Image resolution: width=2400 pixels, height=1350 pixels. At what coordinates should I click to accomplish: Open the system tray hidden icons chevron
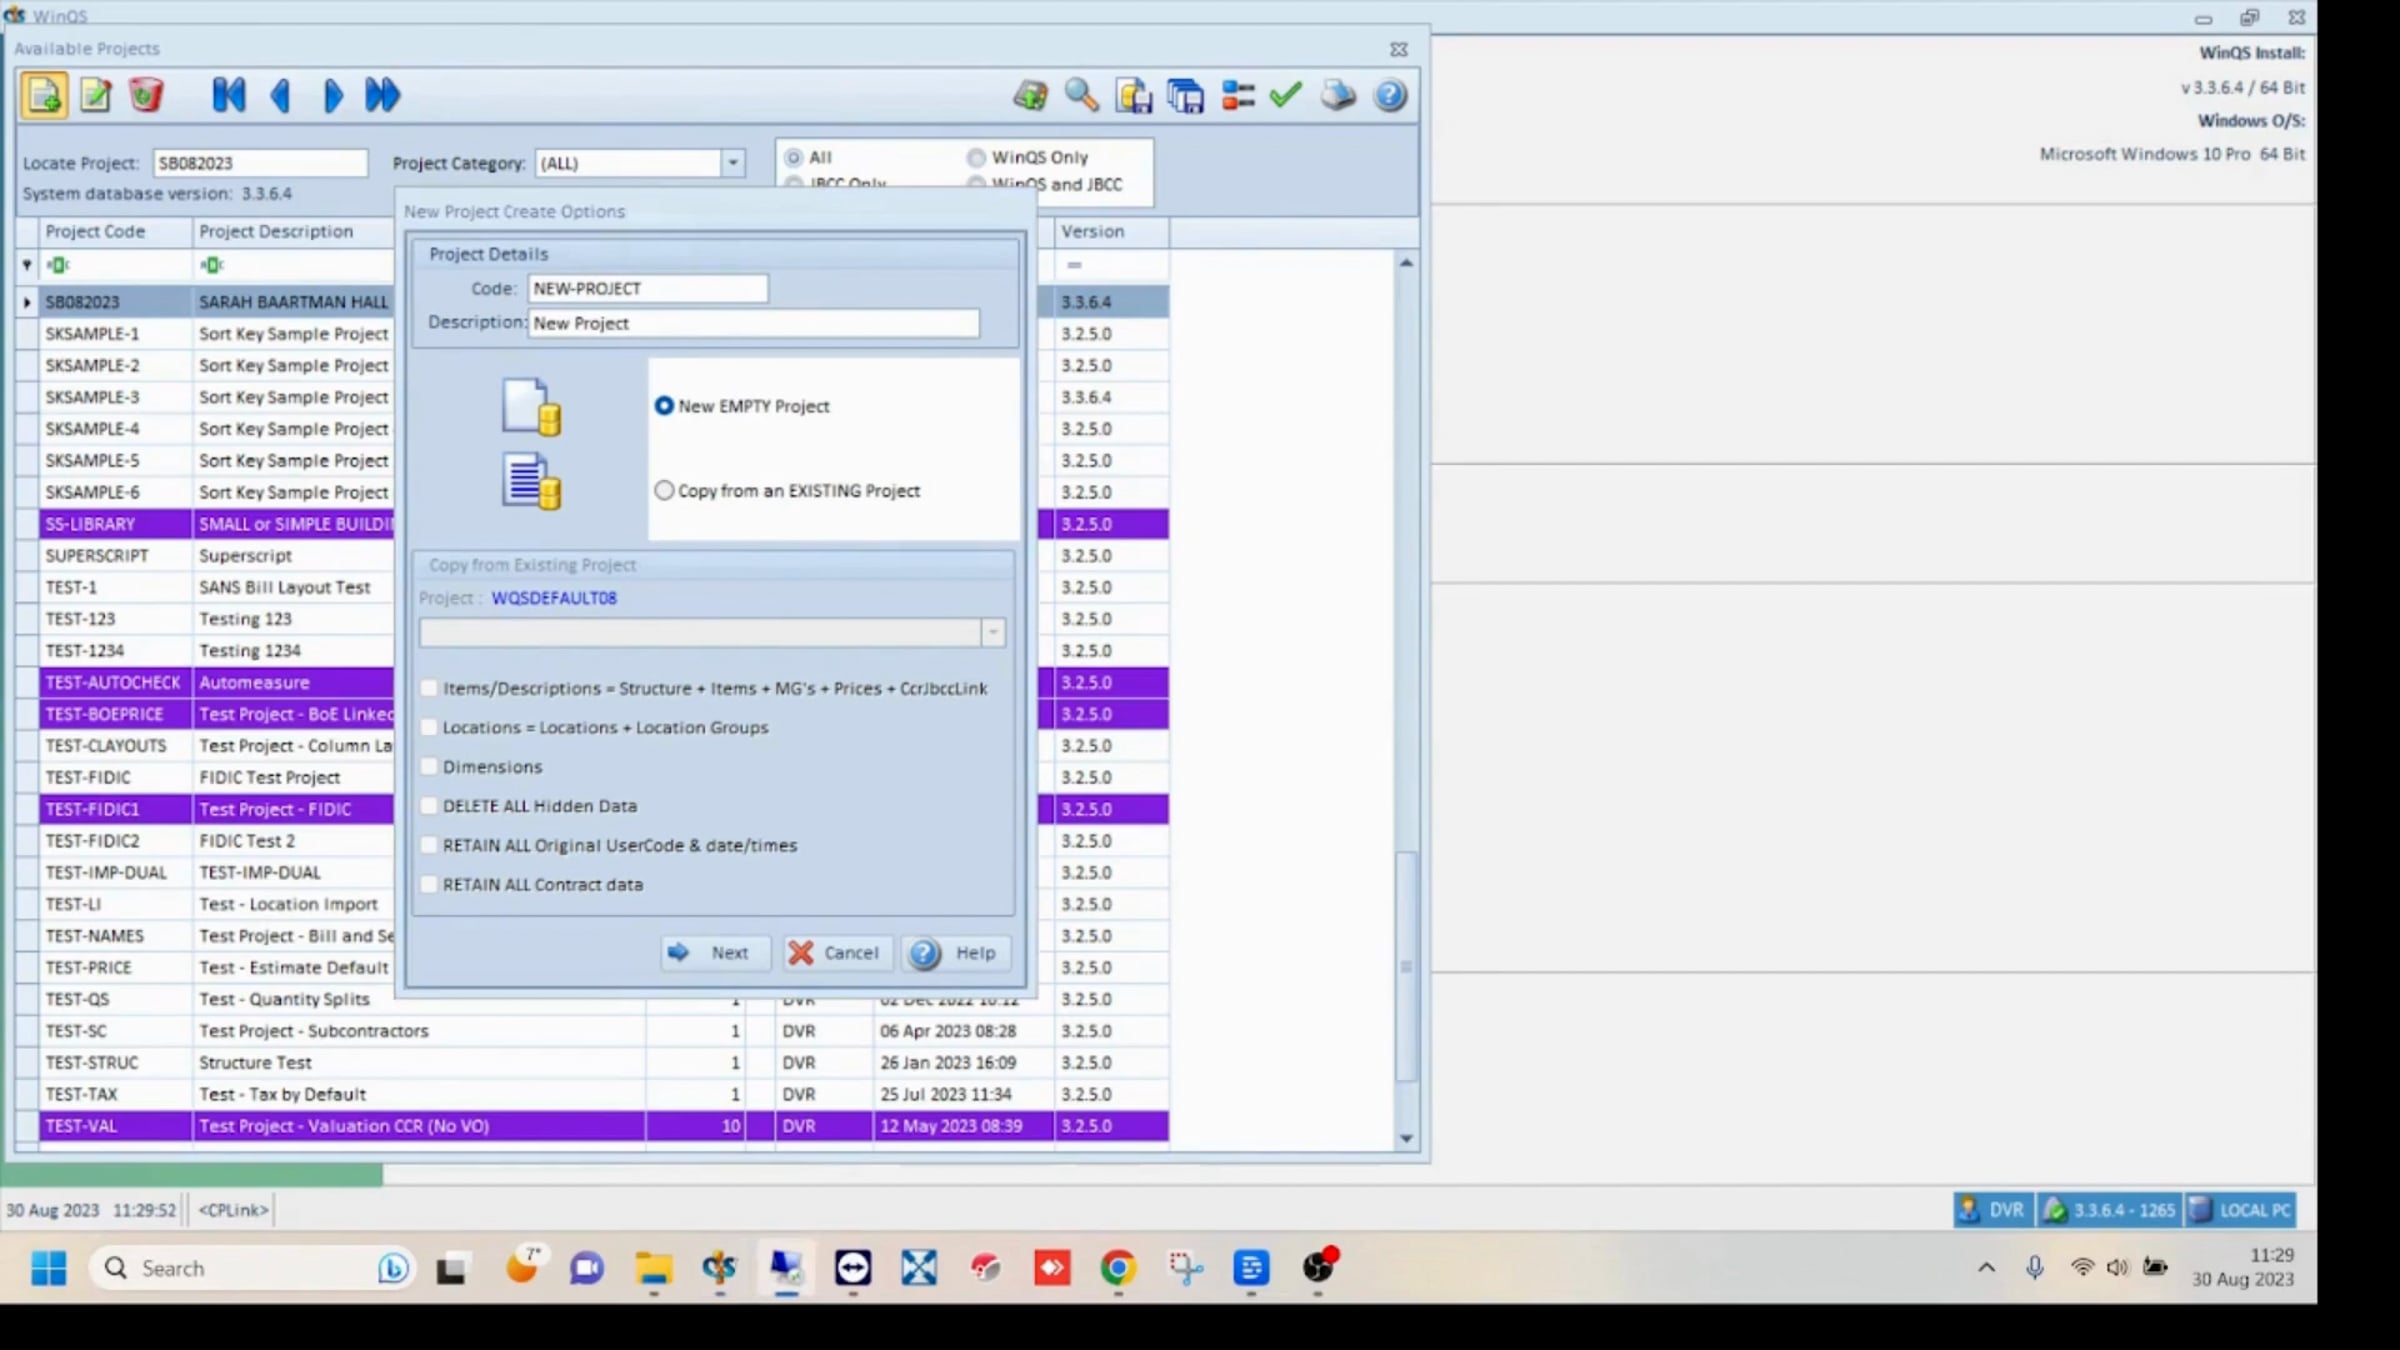[1986, 1268]
